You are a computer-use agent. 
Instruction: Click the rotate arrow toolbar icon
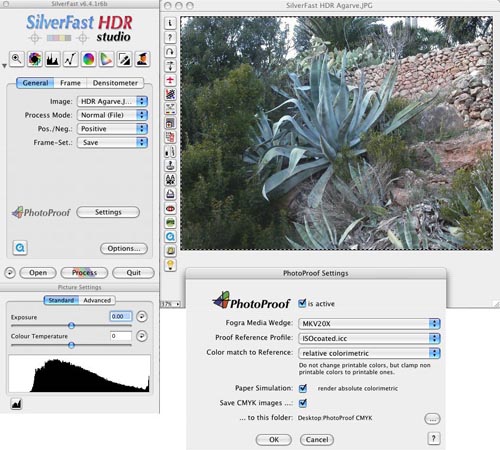170,52
